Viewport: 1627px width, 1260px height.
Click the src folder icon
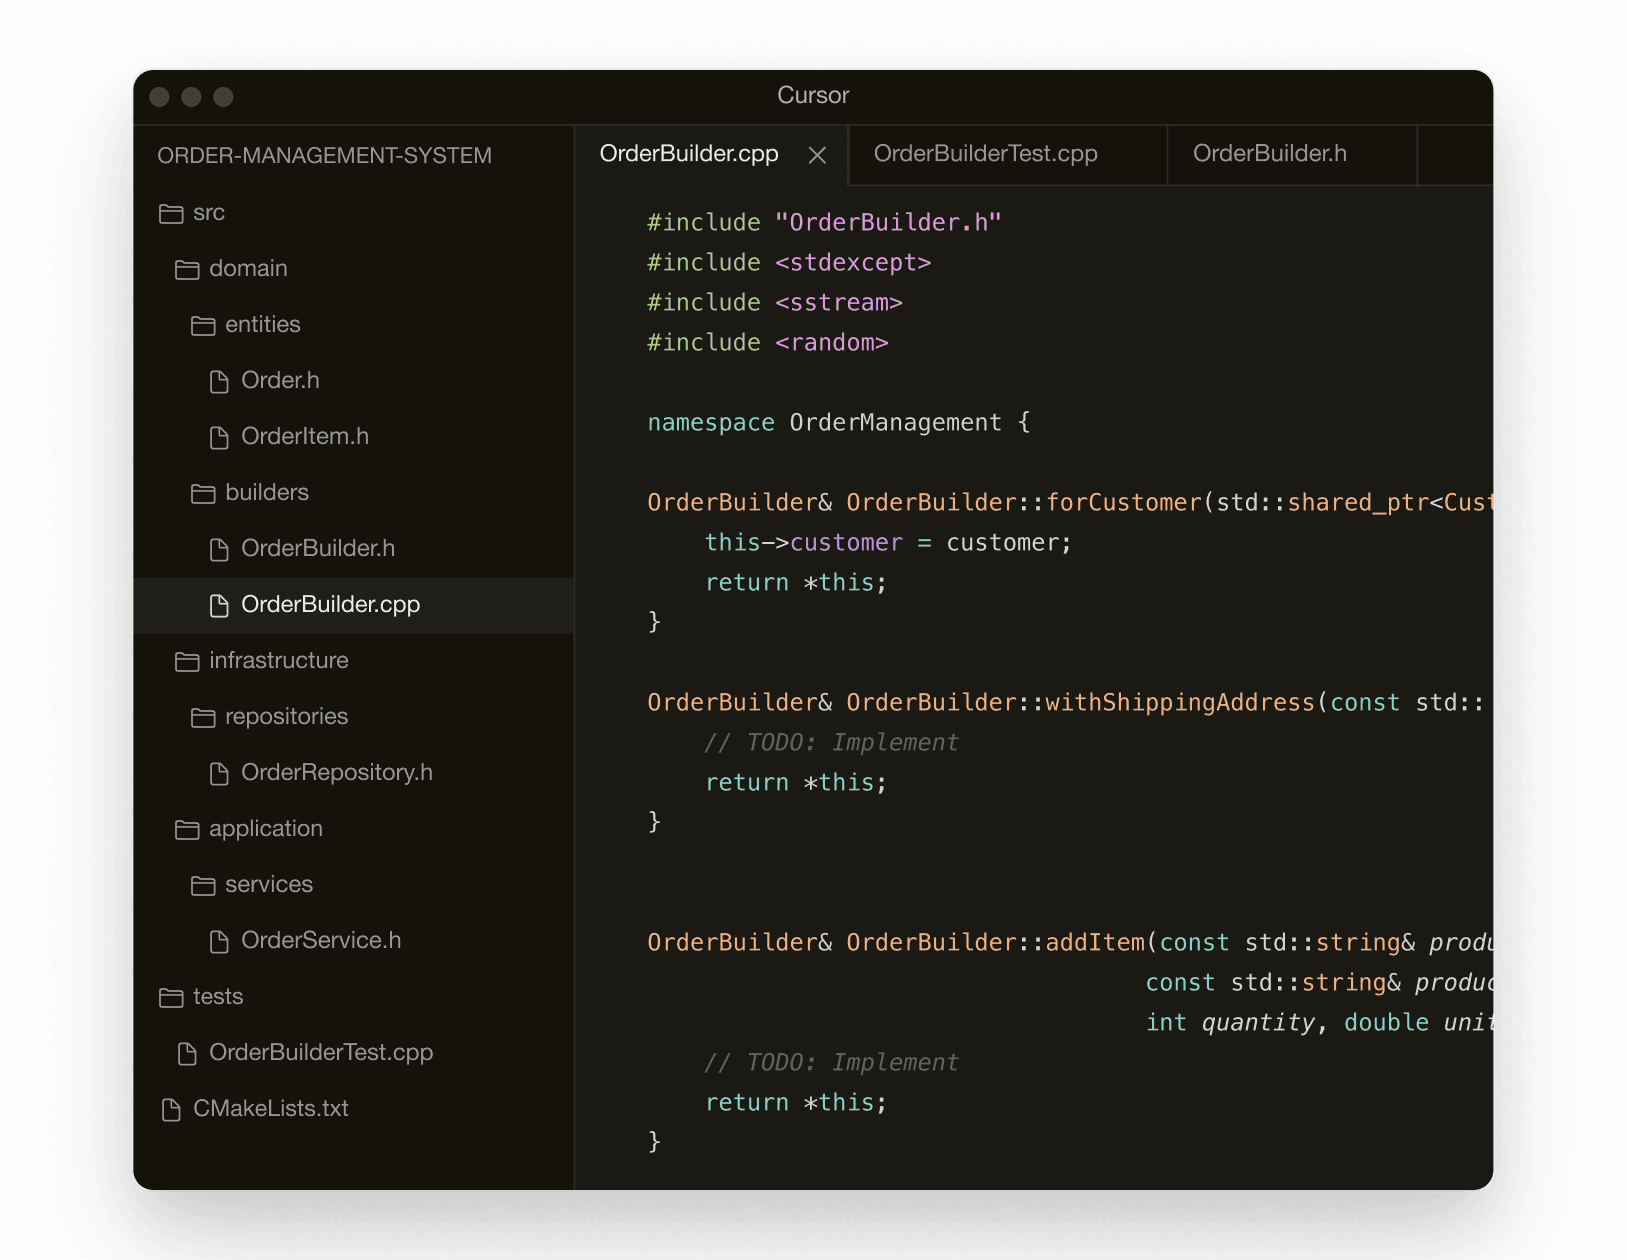(x=171, y=213)
